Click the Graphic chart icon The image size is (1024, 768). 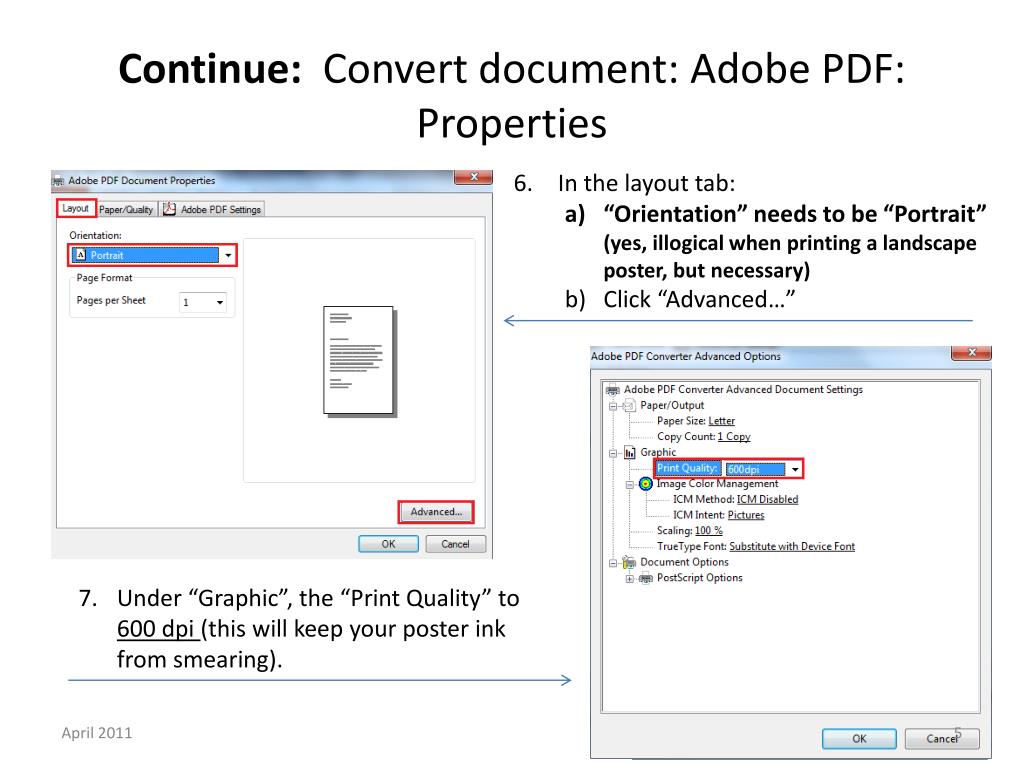click(630, 453)
